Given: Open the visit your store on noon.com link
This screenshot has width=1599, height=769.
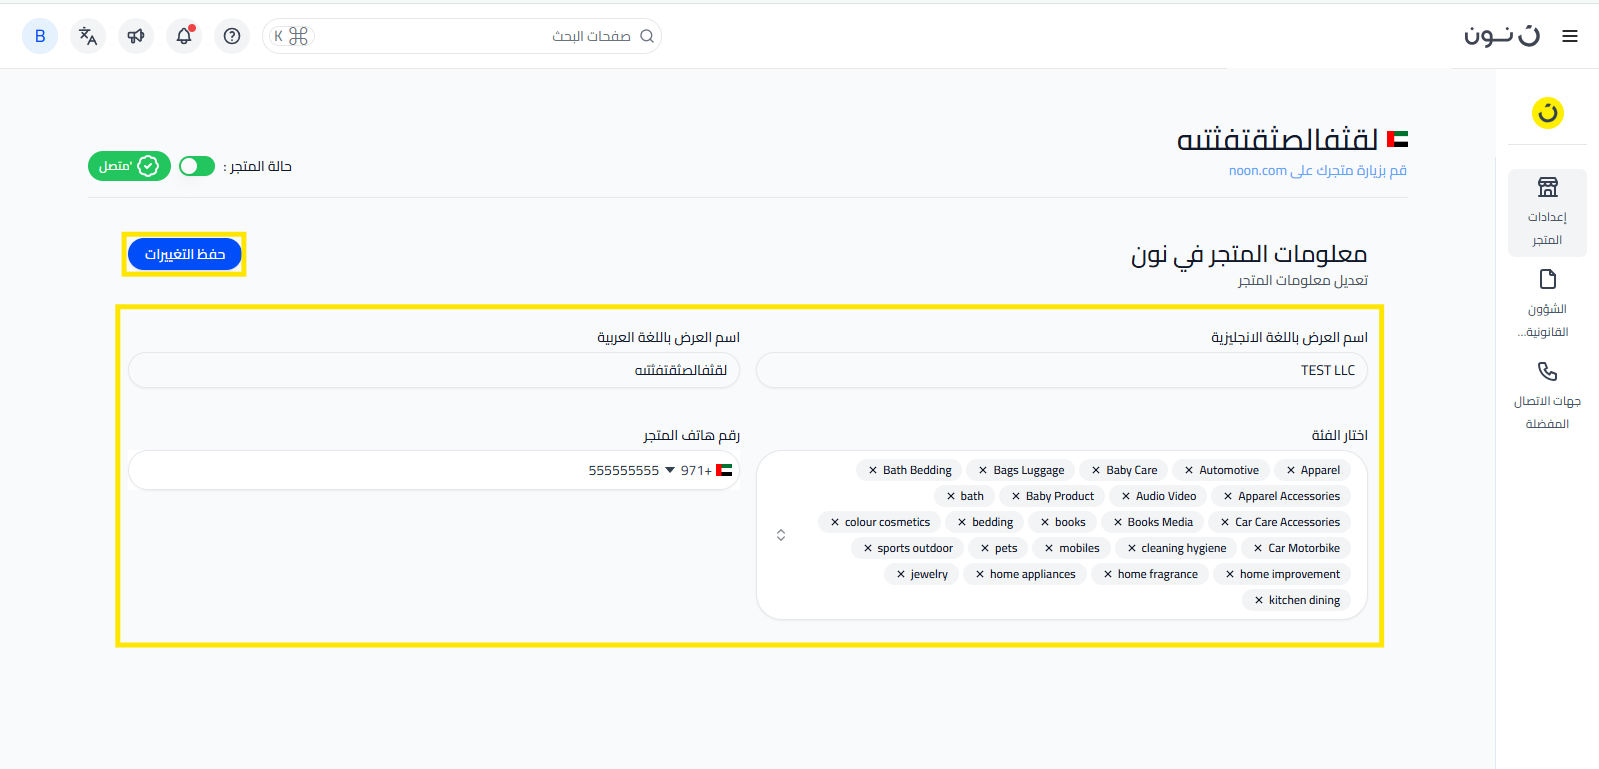Looking at the screenshot, I should click(x=1317, y=171).
